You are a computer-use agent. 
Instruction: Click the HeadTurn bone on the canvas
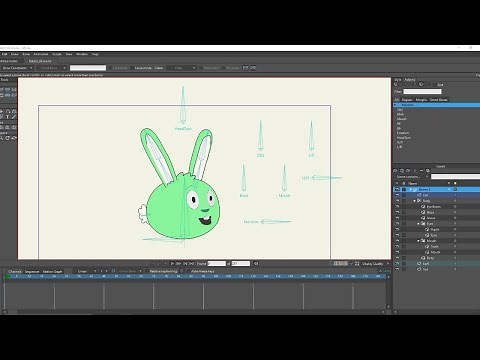pyautogui.click(x=183, y=105)
